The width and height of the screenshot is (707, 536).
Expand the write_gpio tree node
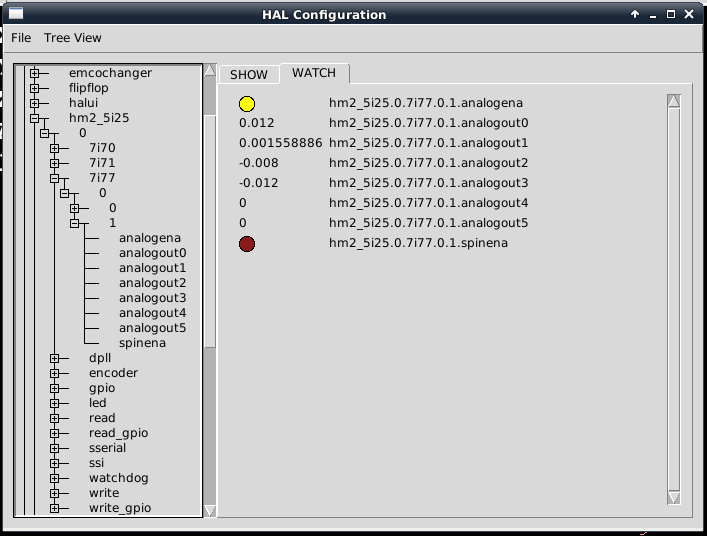click(x=55, y=508)
